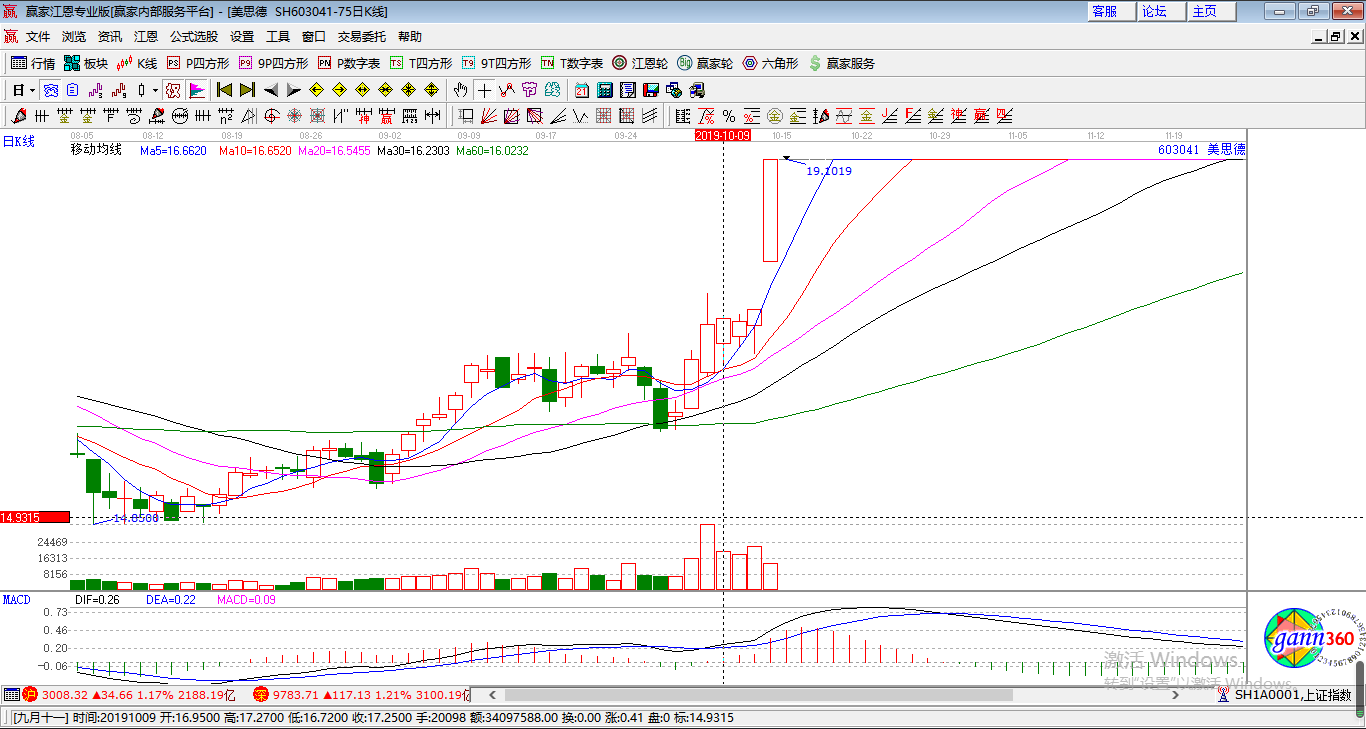Open the candlestick style dropdown arrow
The width and height of the screenshot is (1366, 729).
(x=155, y=90)
